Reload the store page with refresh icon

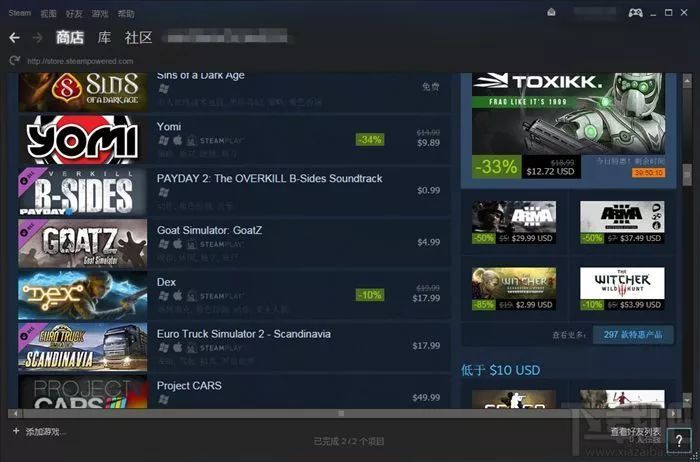[15, 60]
